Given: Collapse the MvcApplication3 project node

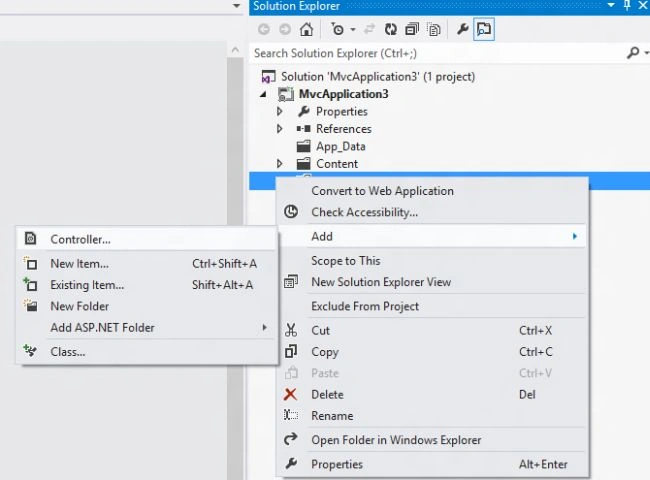Looking at the screenshot, I should click(x=264, y=95).
